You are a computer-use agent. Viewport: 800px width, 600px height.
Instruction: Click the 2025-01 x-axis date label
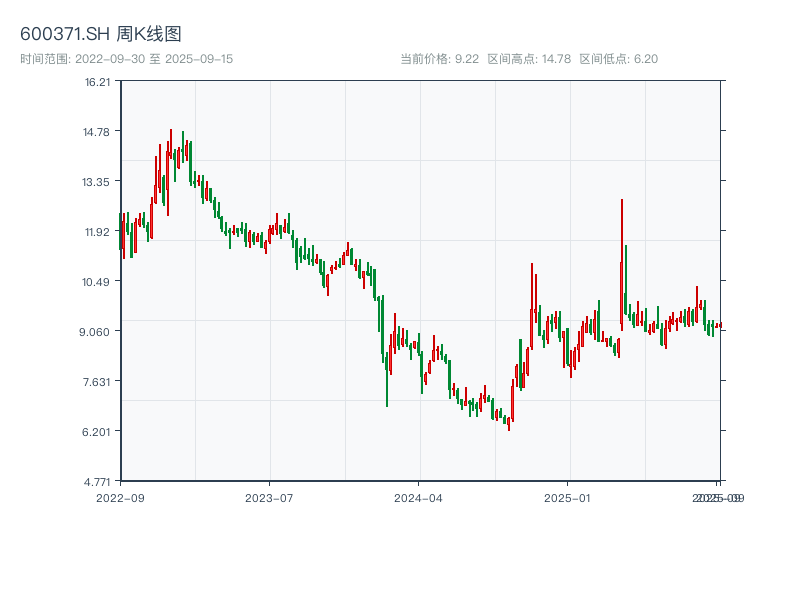(569, 497)
